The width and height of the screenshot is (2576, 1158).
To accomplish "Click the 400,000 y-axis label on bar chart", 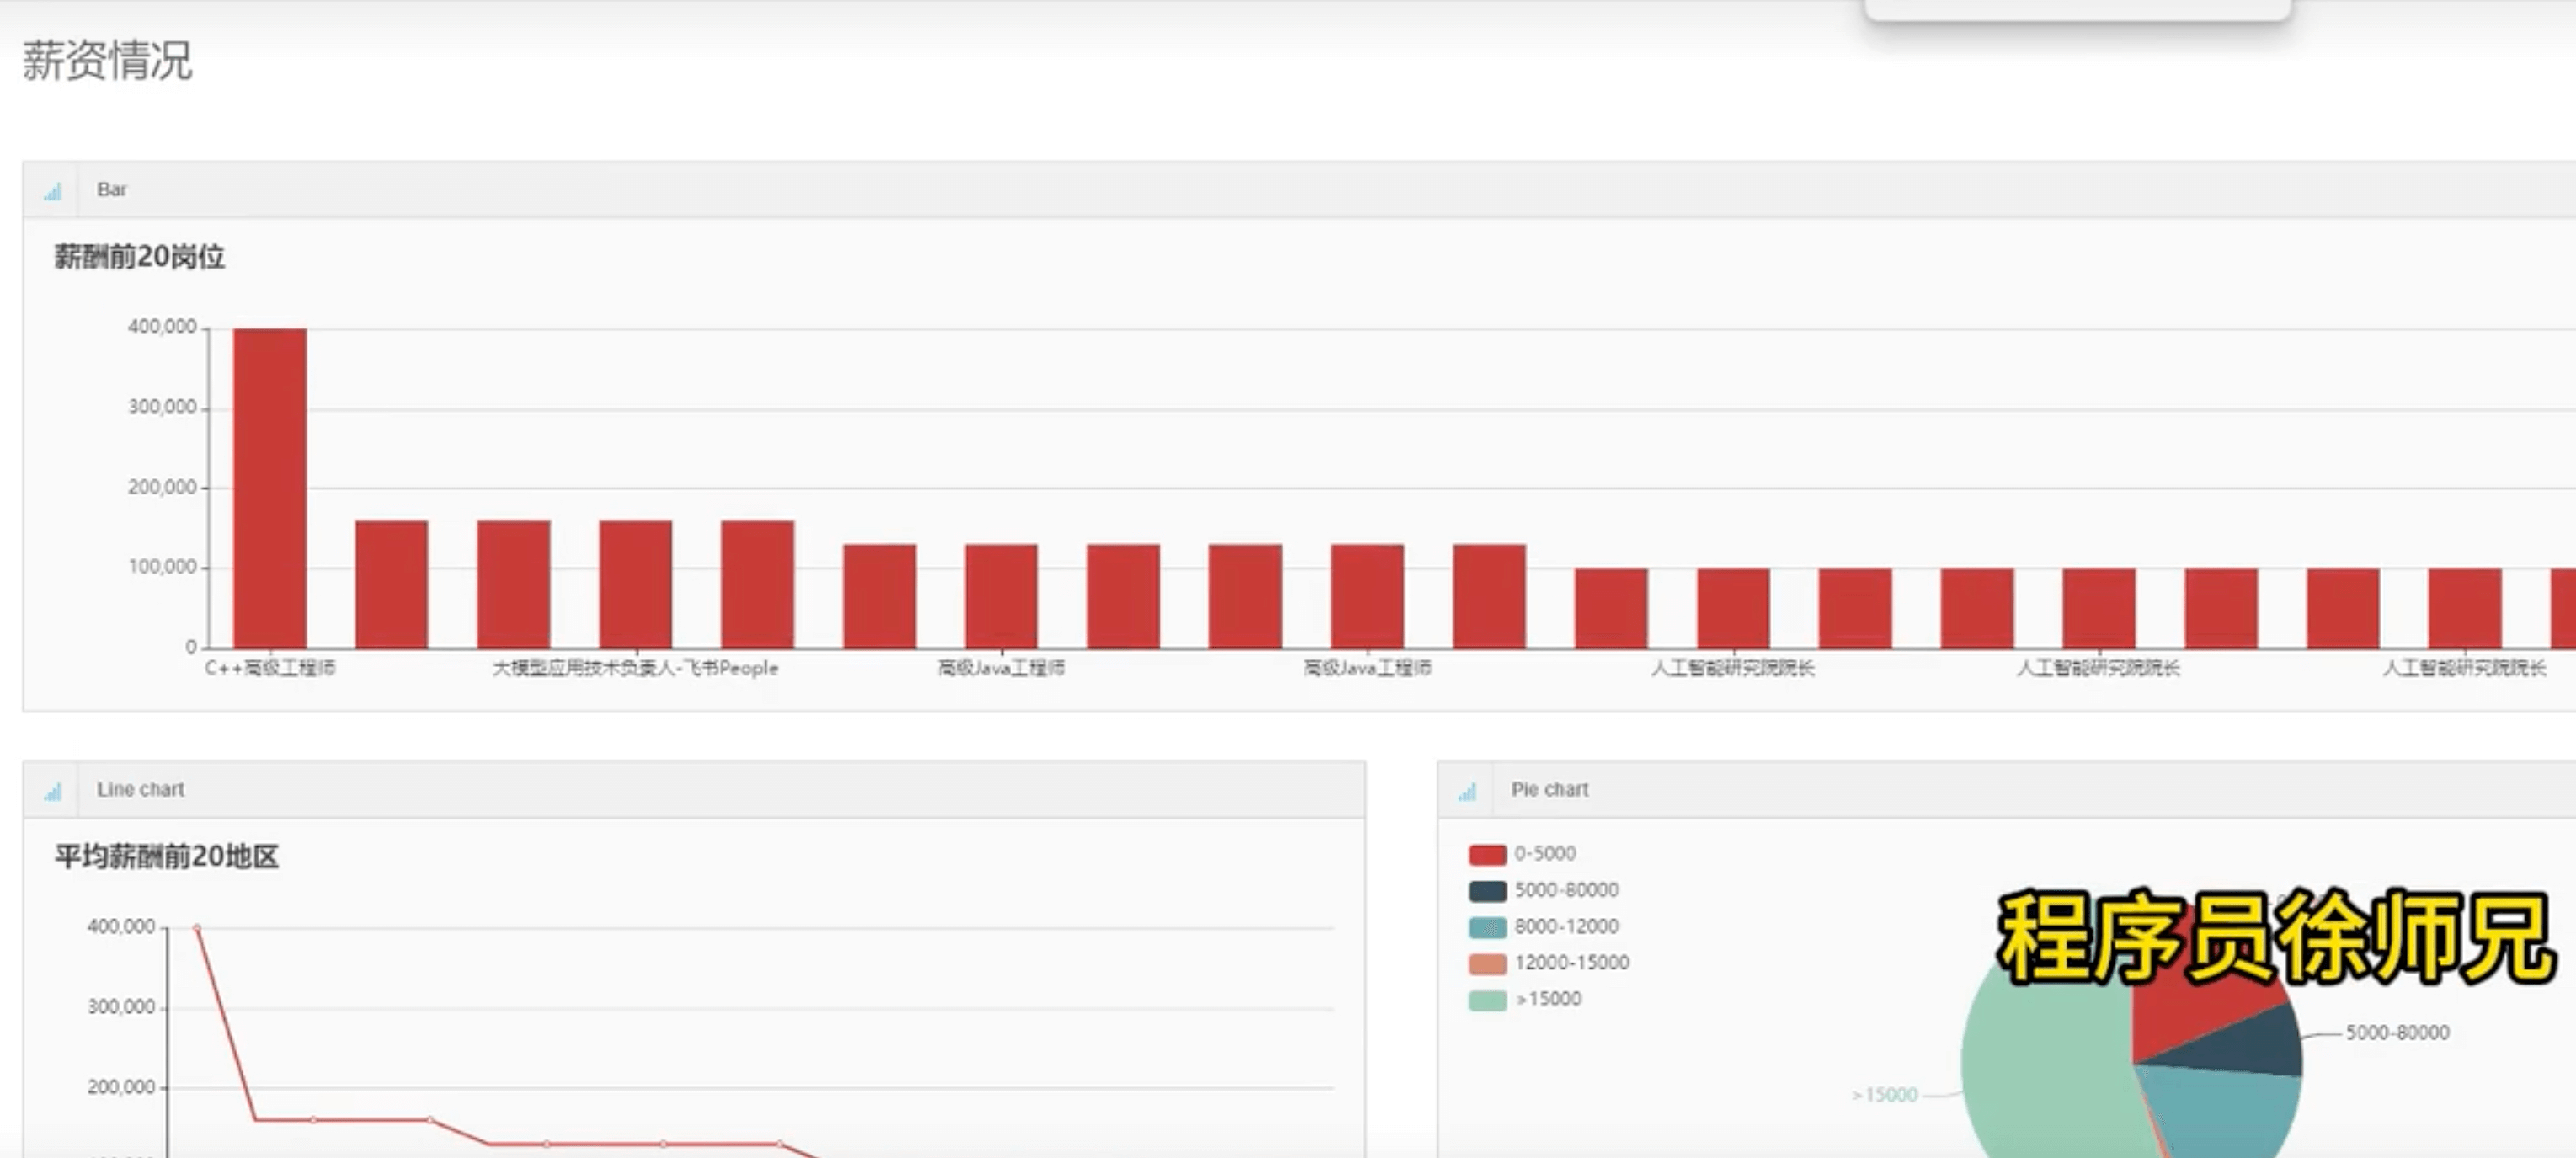I will pos(162,327).
